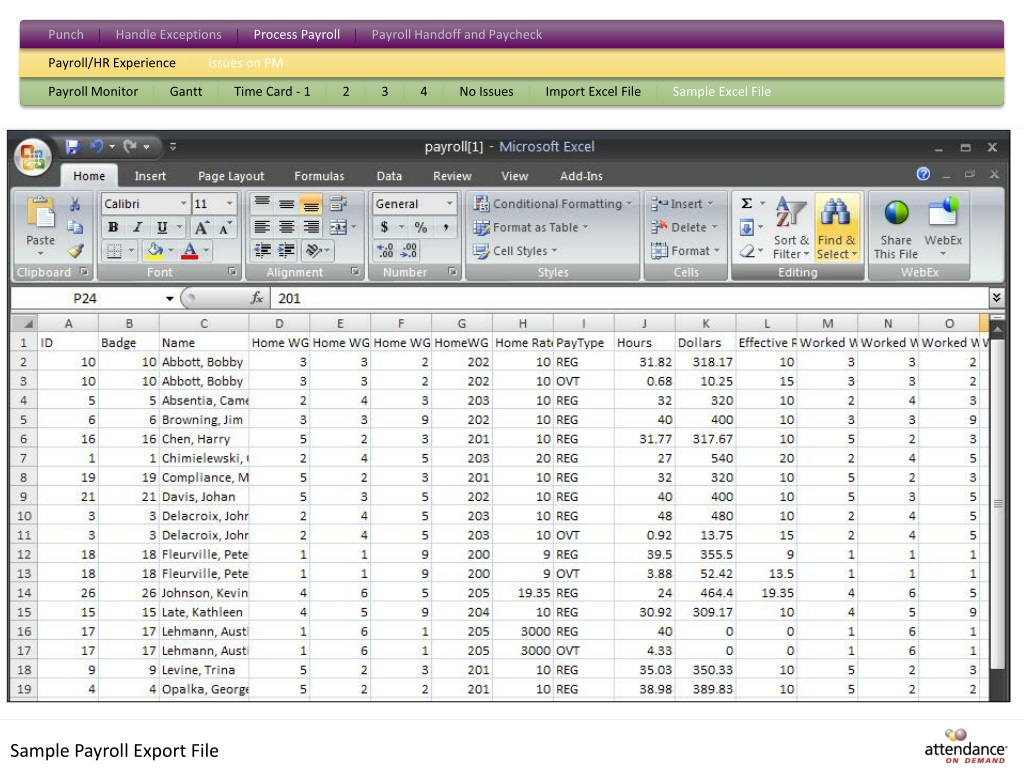Cut selection with scissors icon
Viewport: 1024px width, 768px height.
75,204
